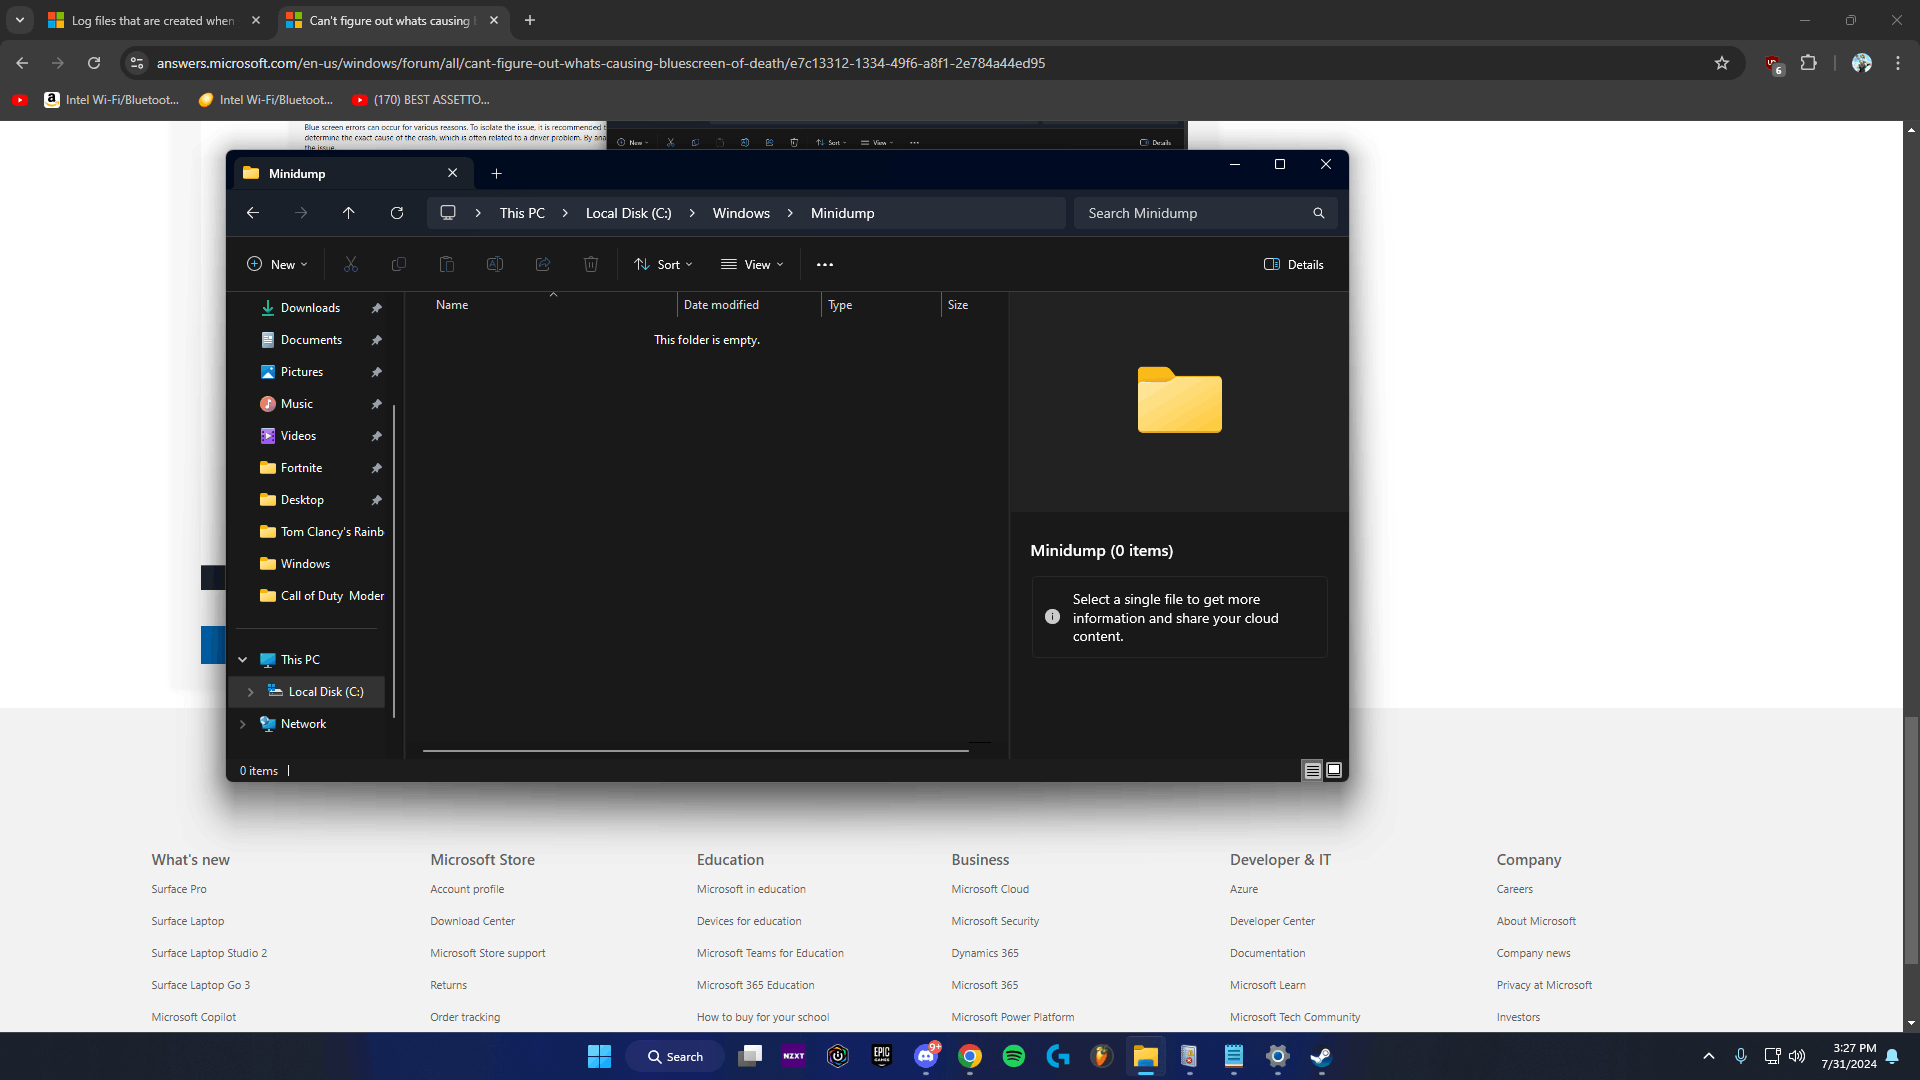Click the Windows breadcrumb in the address bar
The height and width of the screenshot is (1080, 1920).
pos(740,213)
